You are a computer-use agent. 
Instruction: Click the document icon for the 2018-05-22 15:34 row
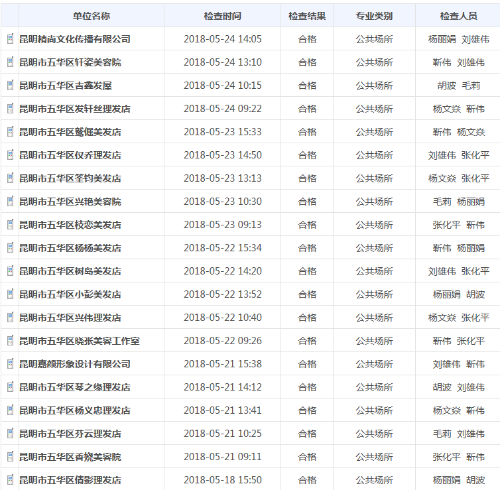coord(10,248)
